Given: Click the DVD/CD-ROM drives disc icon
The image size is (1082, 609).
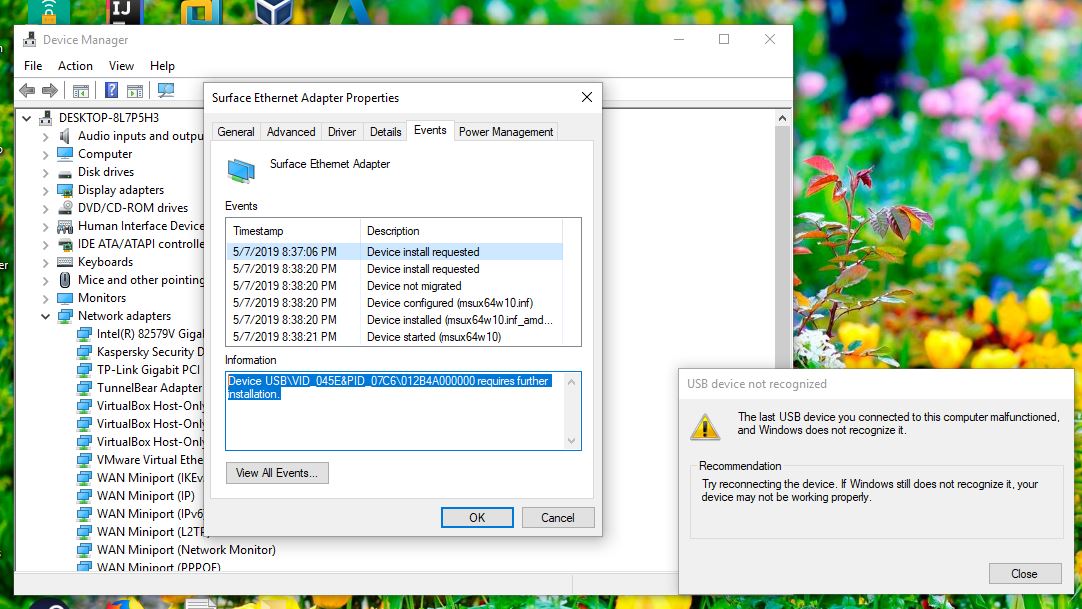Looking at the screenshot, I should pos(65,208).
